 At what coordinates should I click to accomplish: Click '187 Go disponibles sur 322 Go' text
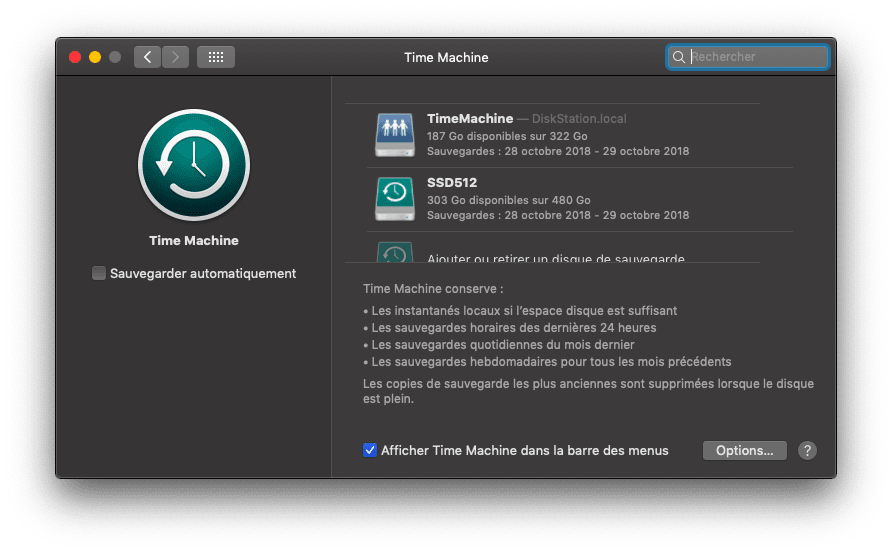[507, 136]
